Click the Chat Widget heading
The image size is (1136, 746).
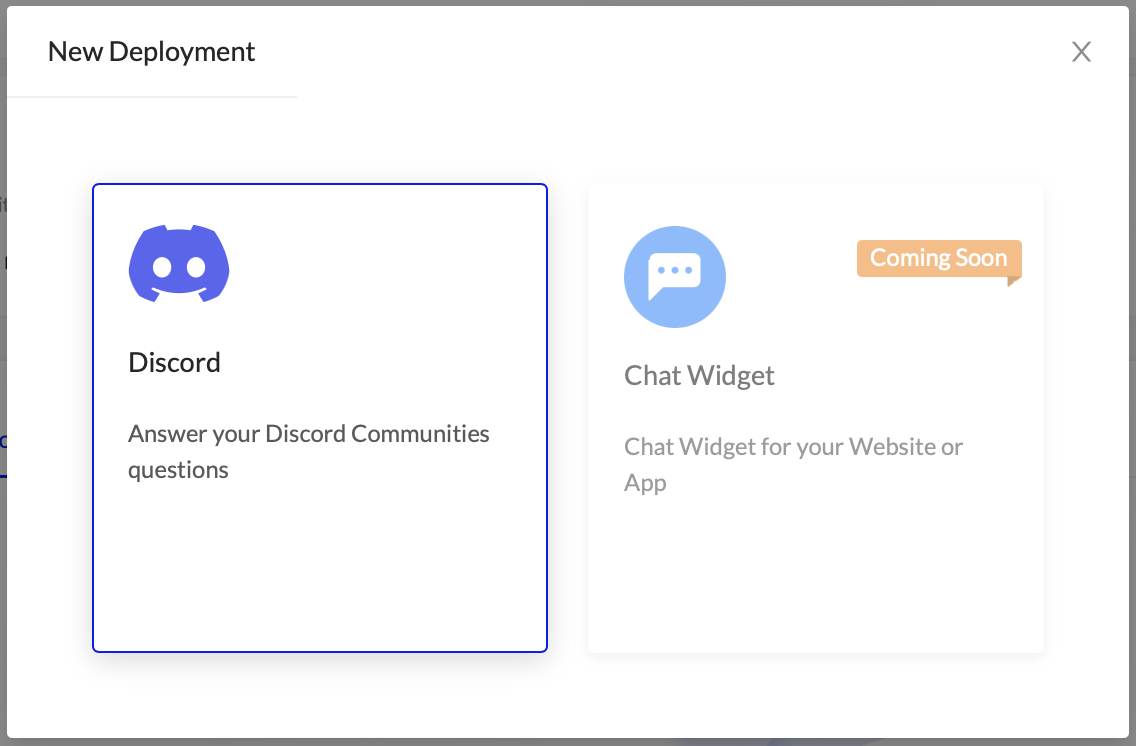(x=699, y=375)
